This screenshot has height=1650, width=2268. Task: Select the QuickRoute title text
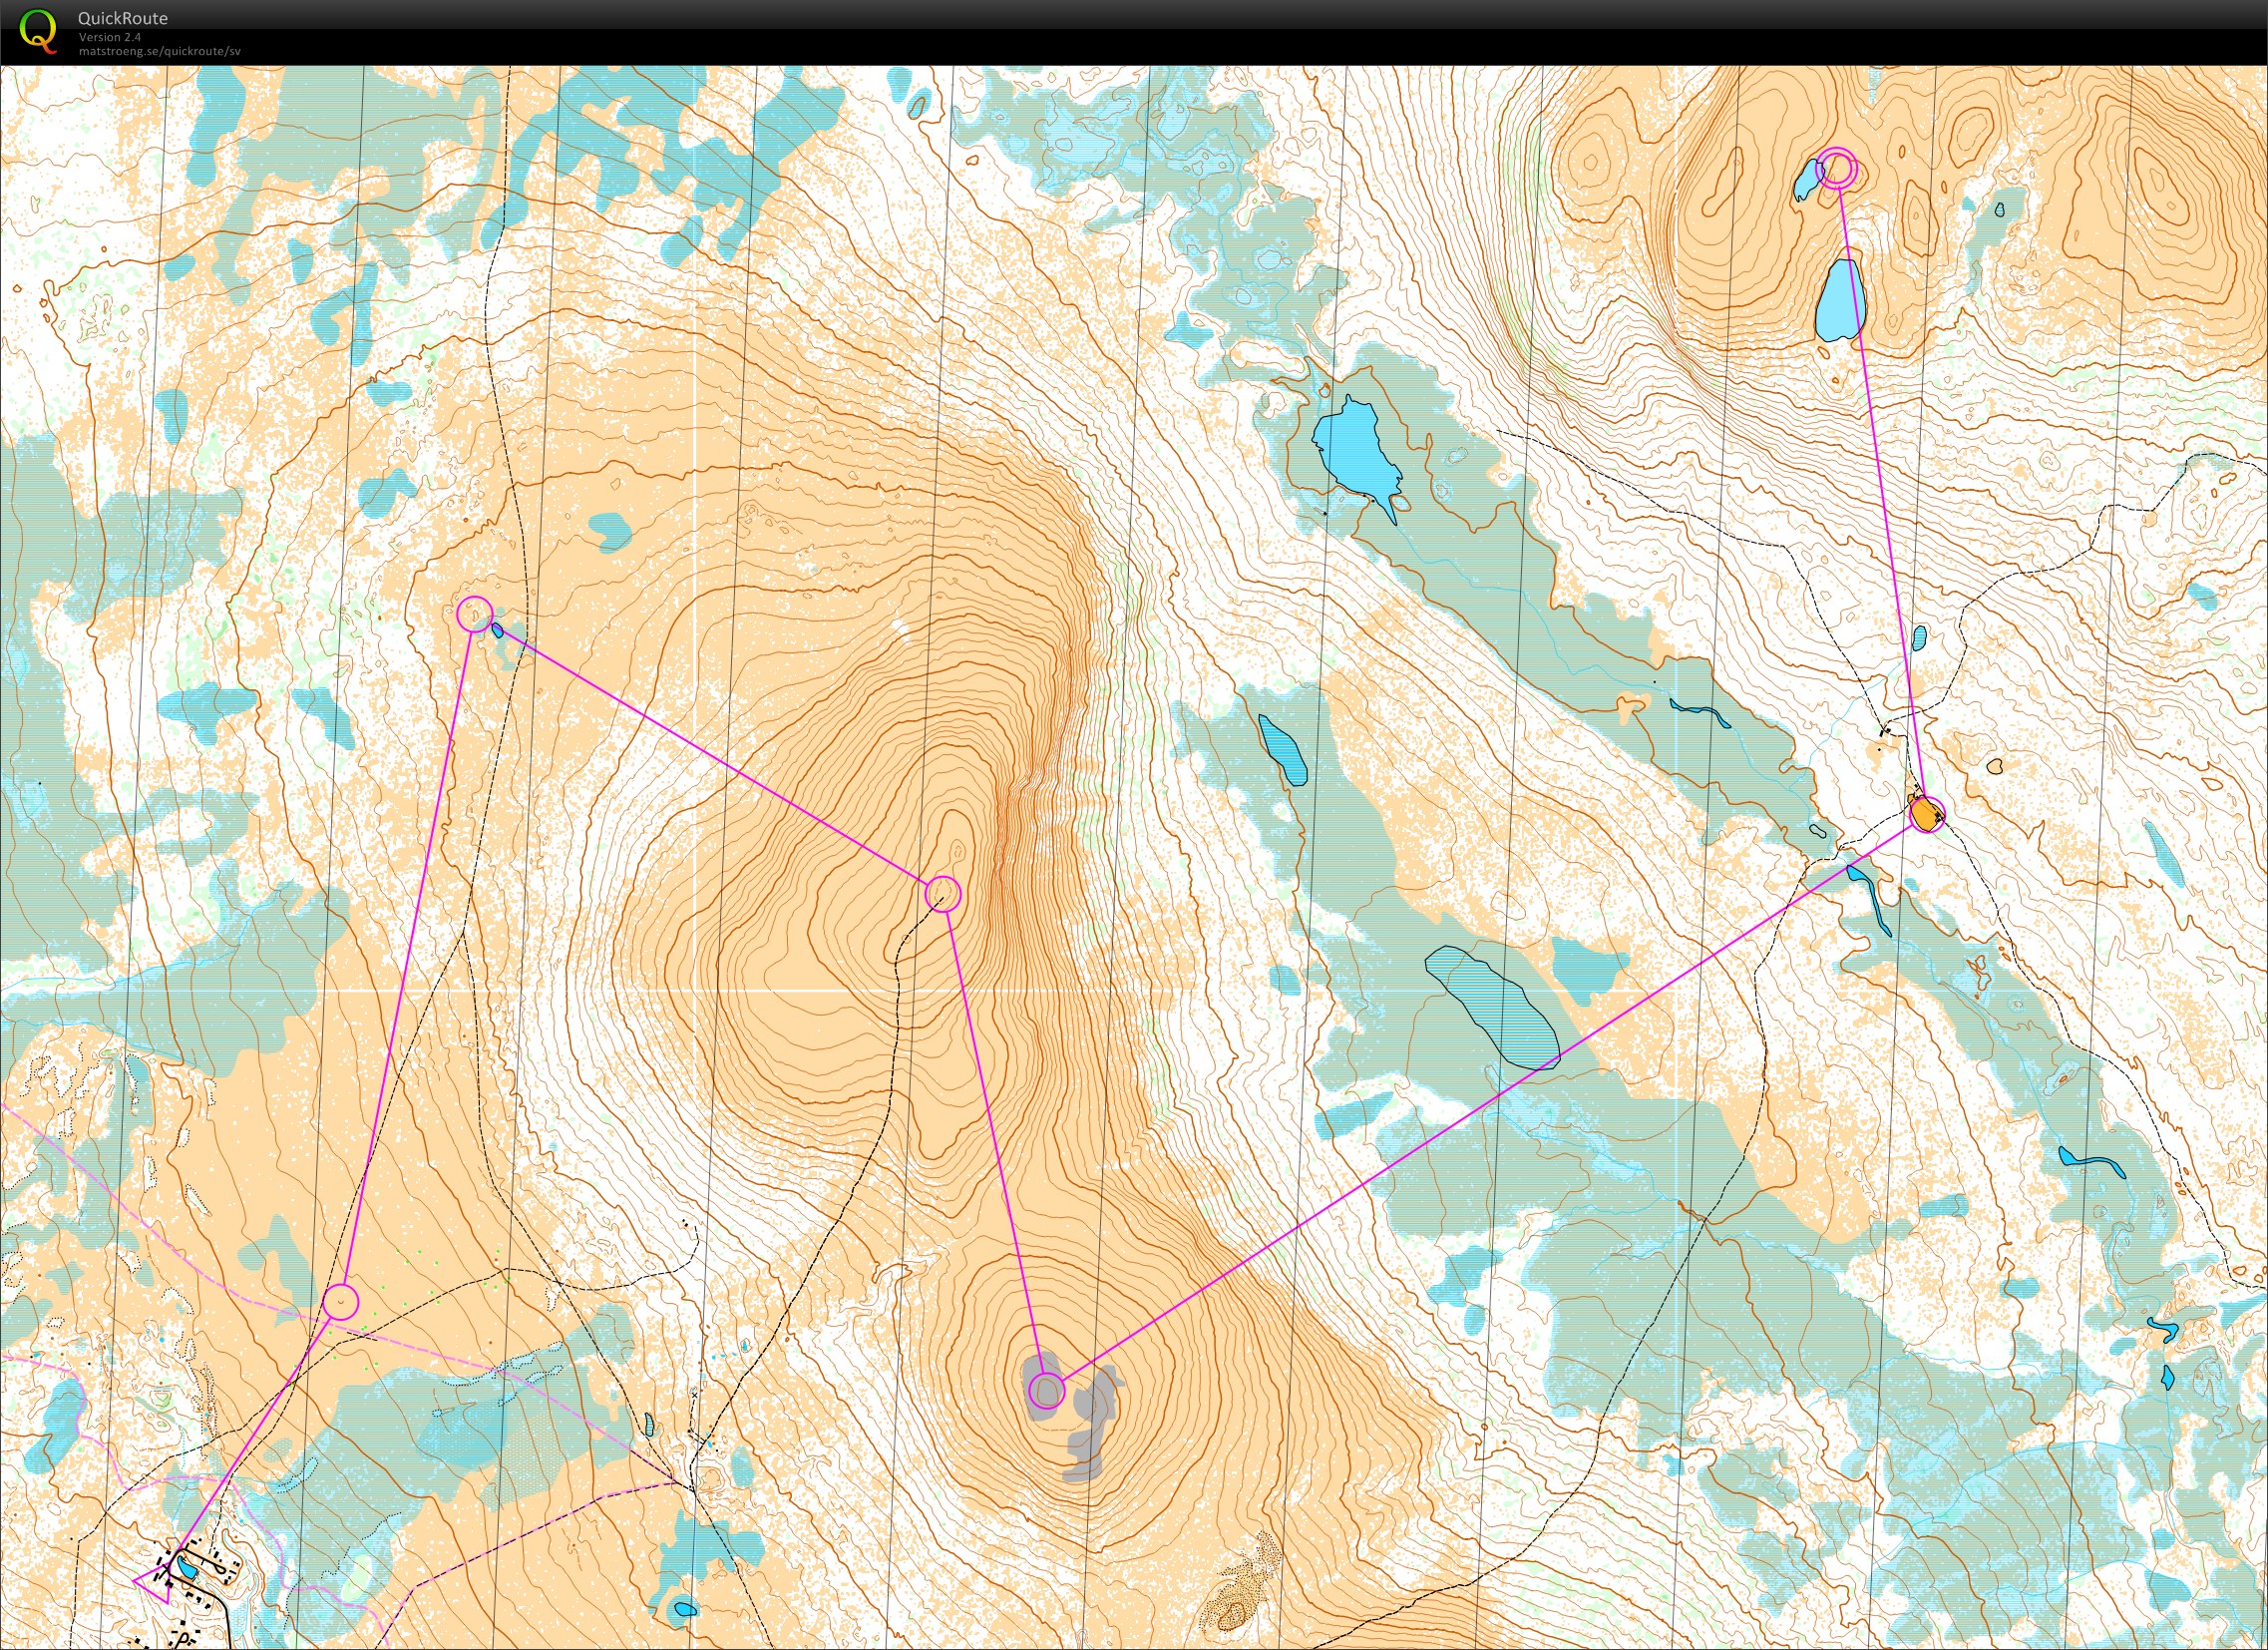(123, 18)
